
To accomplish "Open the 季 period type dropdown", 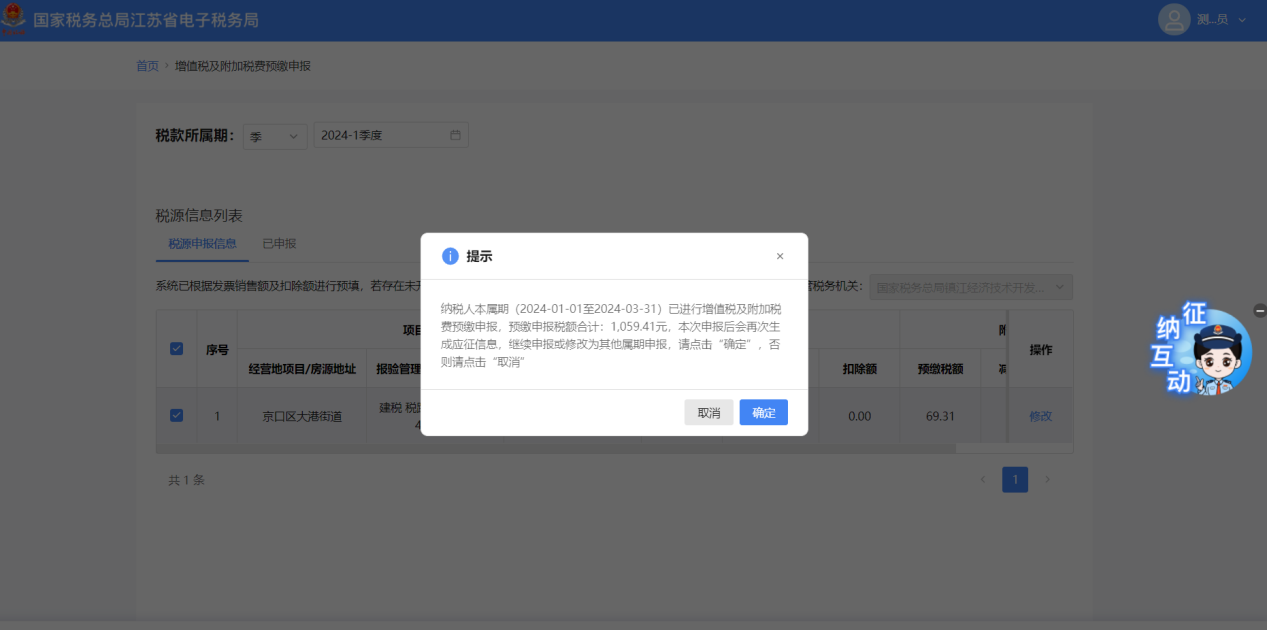I will pos(275,136).
